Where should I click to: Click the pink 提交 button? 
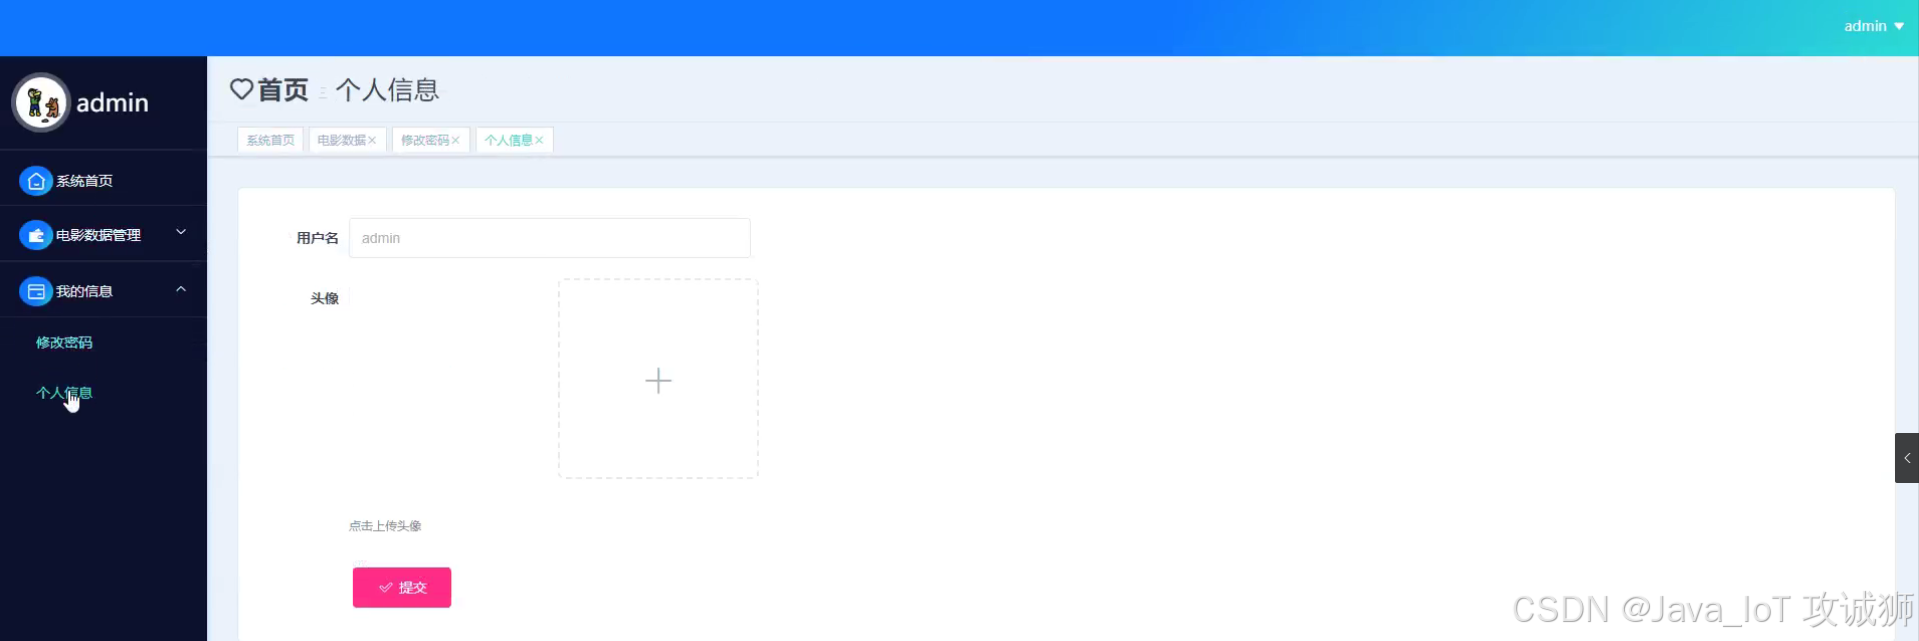(x=402, y=587)
